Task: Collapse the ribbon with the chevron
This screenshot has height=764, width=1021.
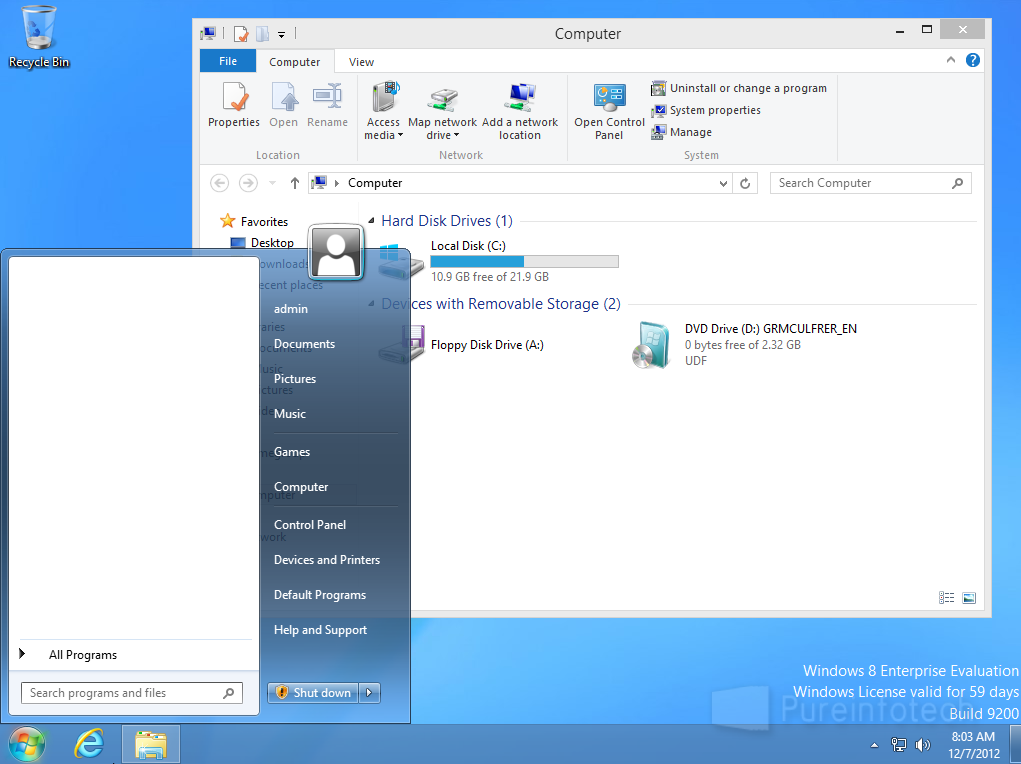Action: coord(951,60)
